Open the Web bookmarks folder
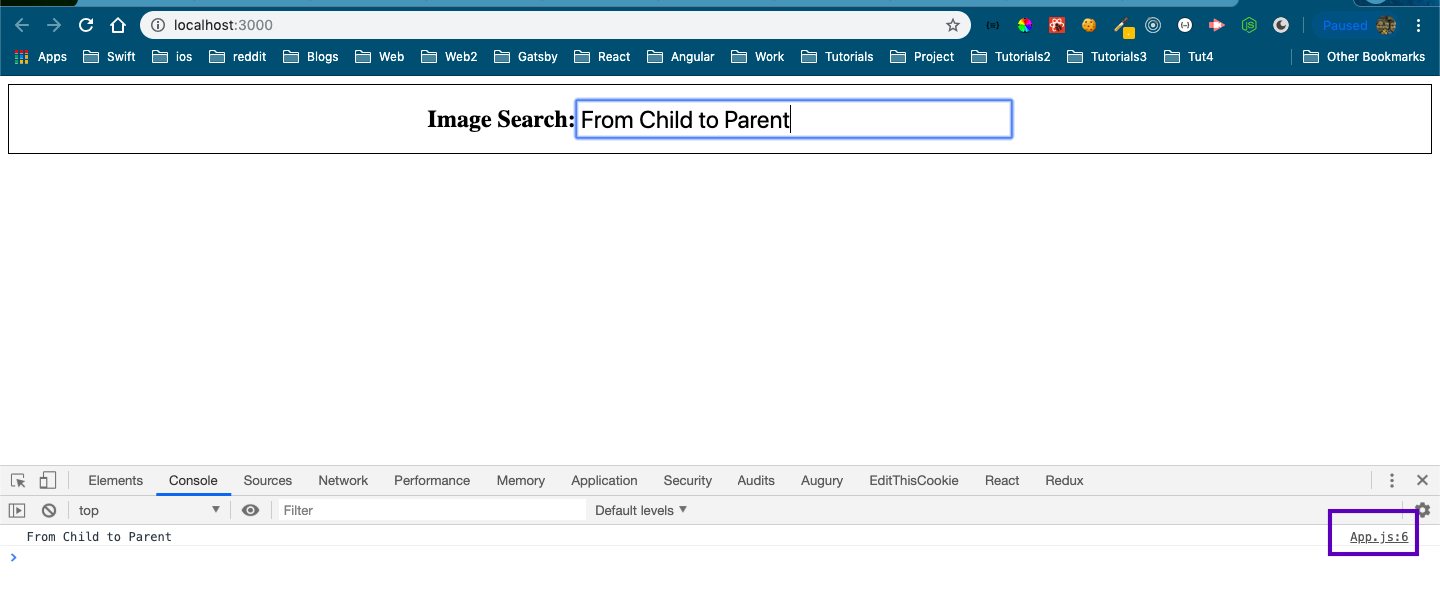The width and height of the screenshot is (1440, 594). click(380, 57)
